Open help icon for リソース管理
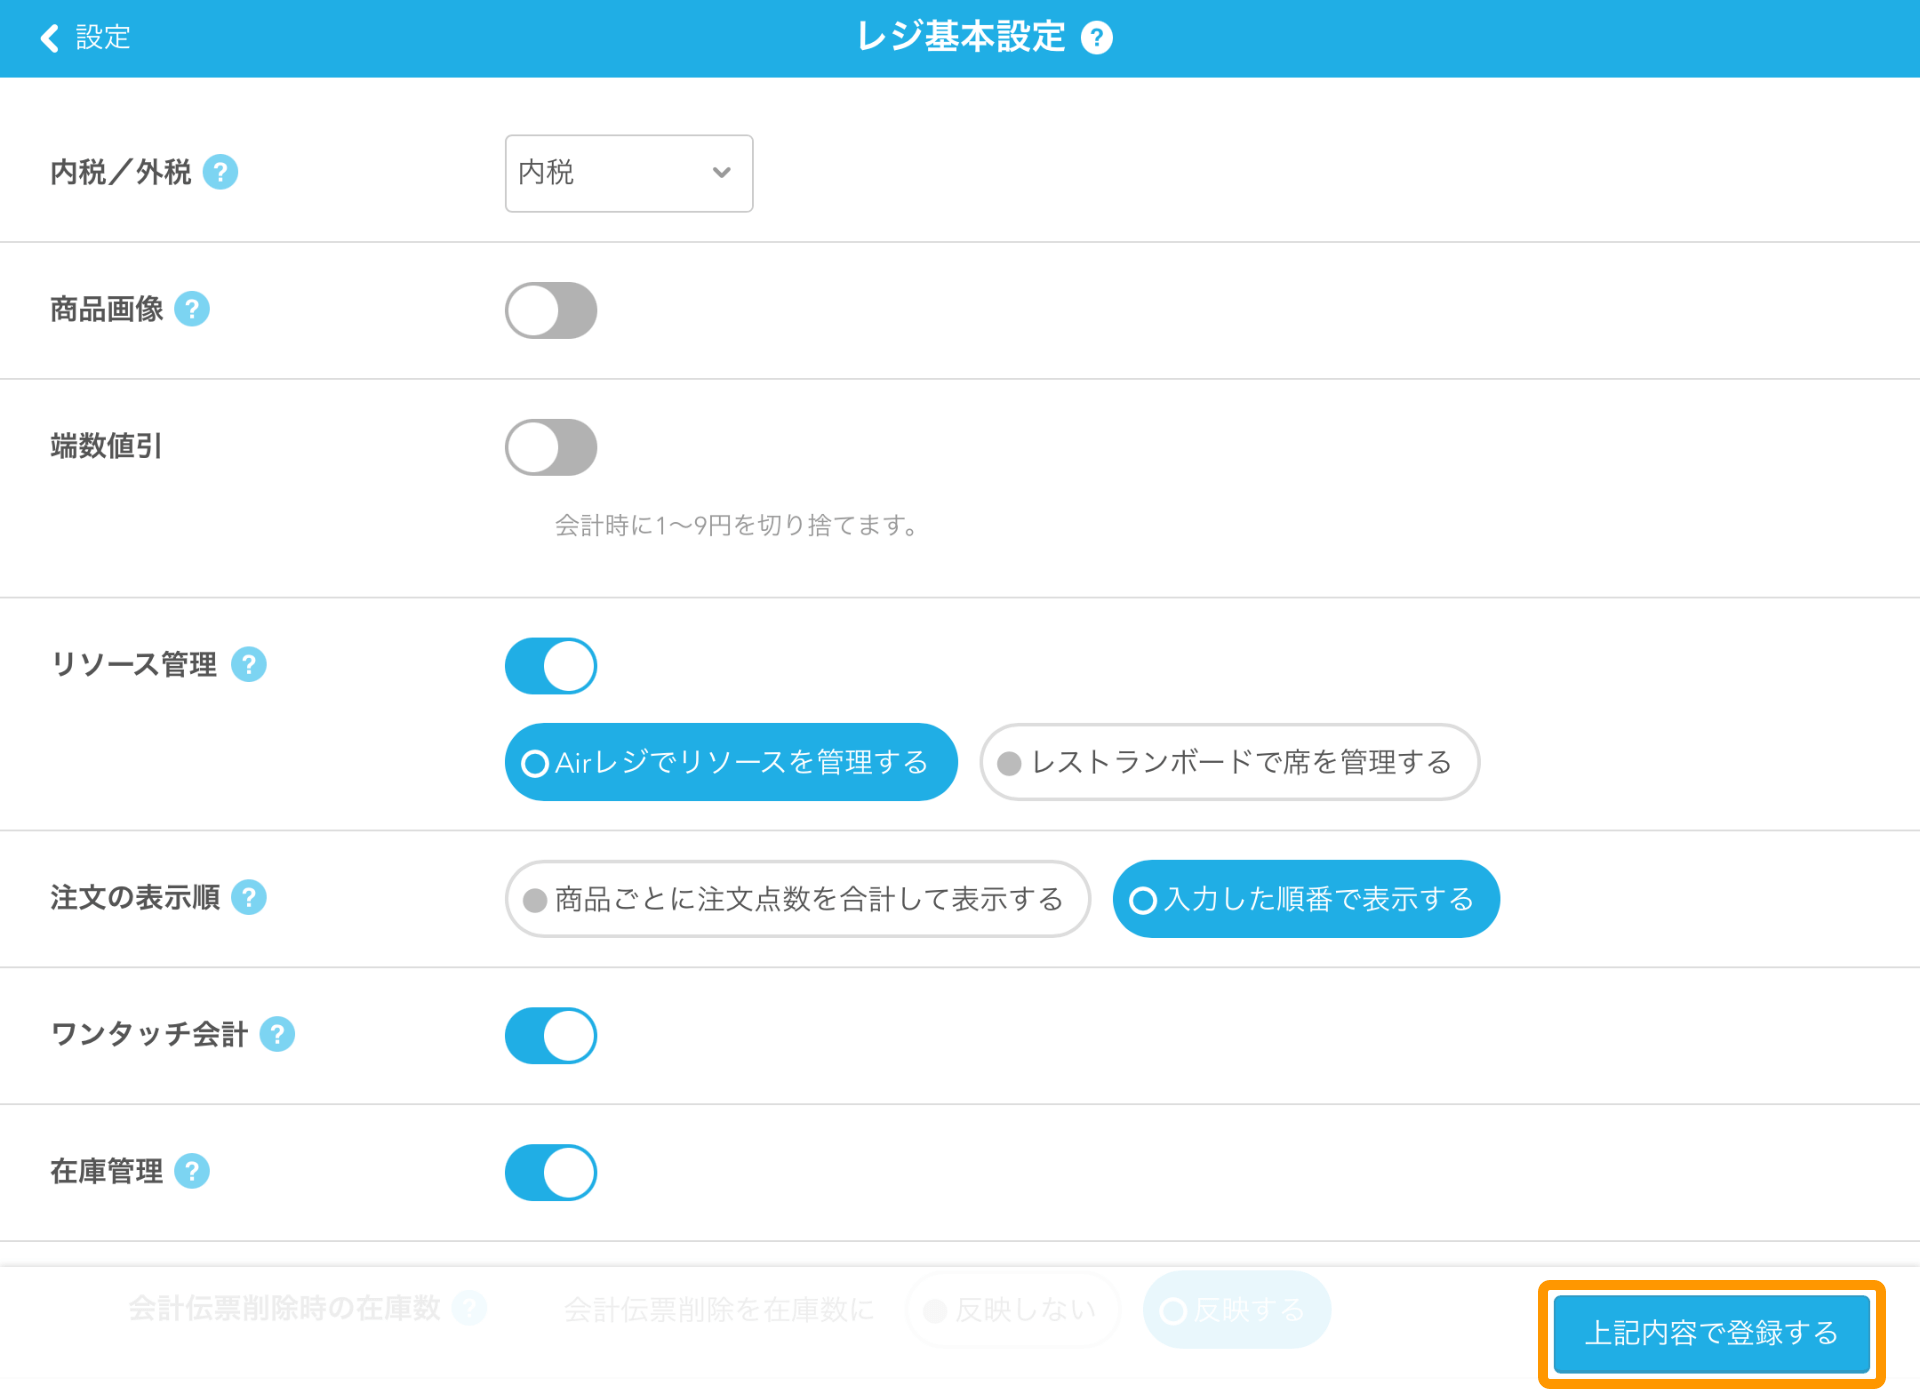 (249, 664)
